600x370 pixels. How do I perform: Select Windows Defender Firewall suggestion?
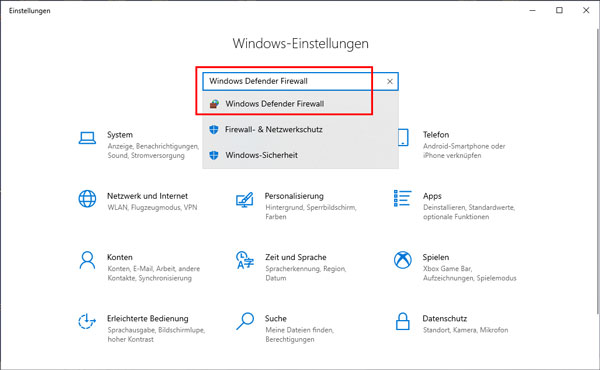[x=300, y=104]
